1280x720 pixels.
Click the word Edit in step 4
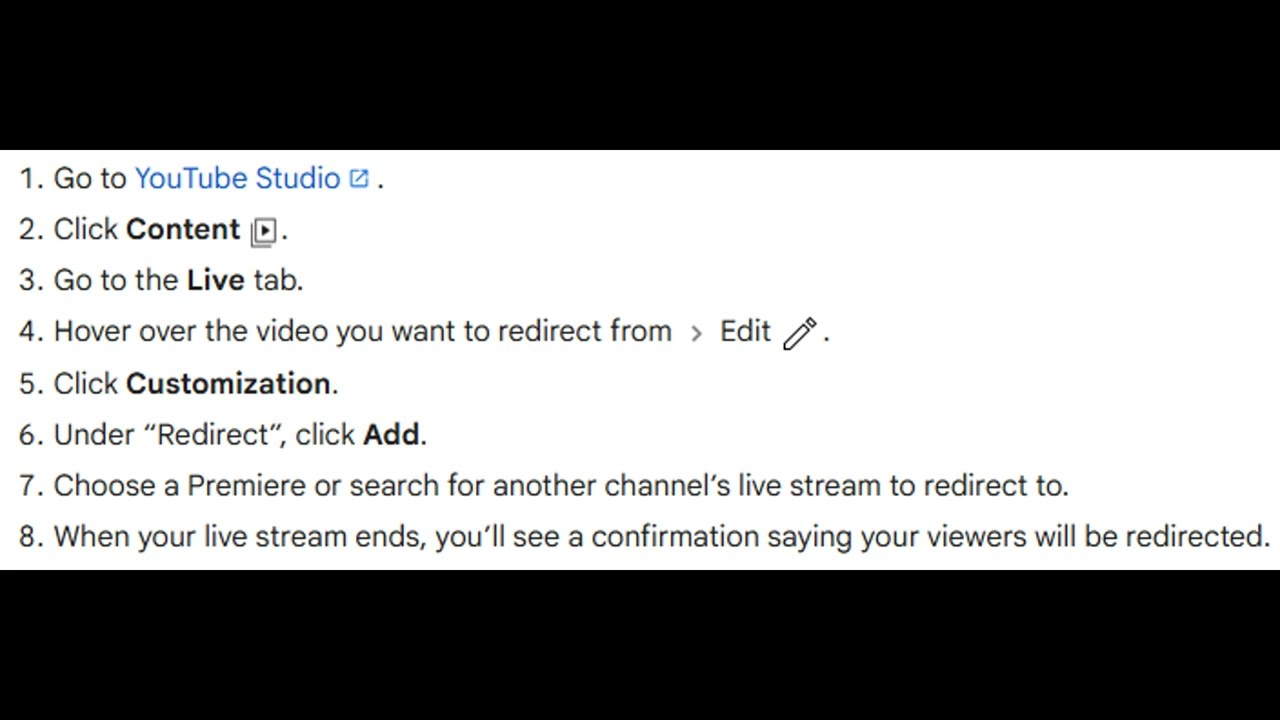coord(745,331)
